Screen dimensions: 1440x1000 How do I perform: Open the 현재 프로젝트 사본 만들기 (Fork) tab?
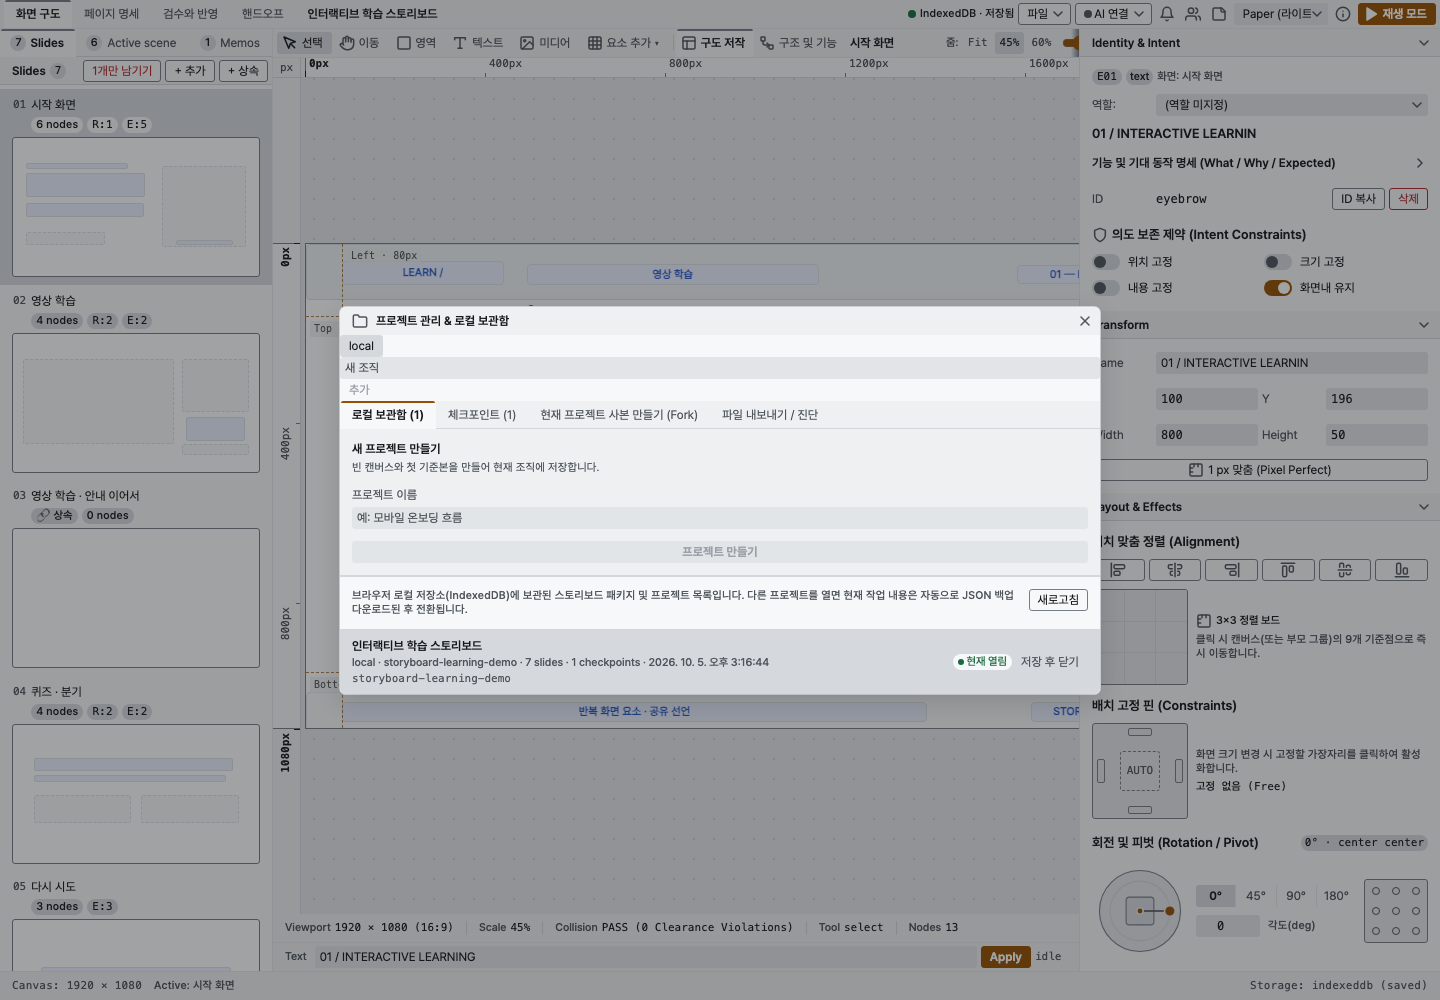pos(619,415)
